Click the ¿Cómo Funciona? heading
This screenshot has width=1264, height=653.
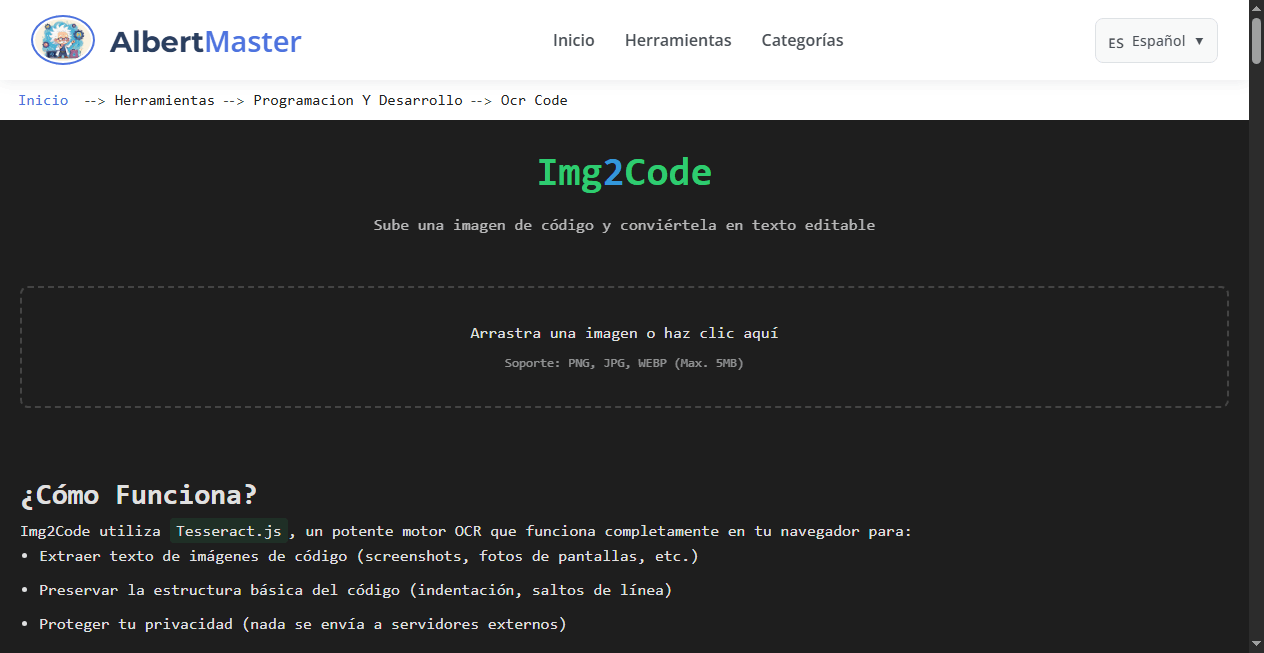coord(138,495)
